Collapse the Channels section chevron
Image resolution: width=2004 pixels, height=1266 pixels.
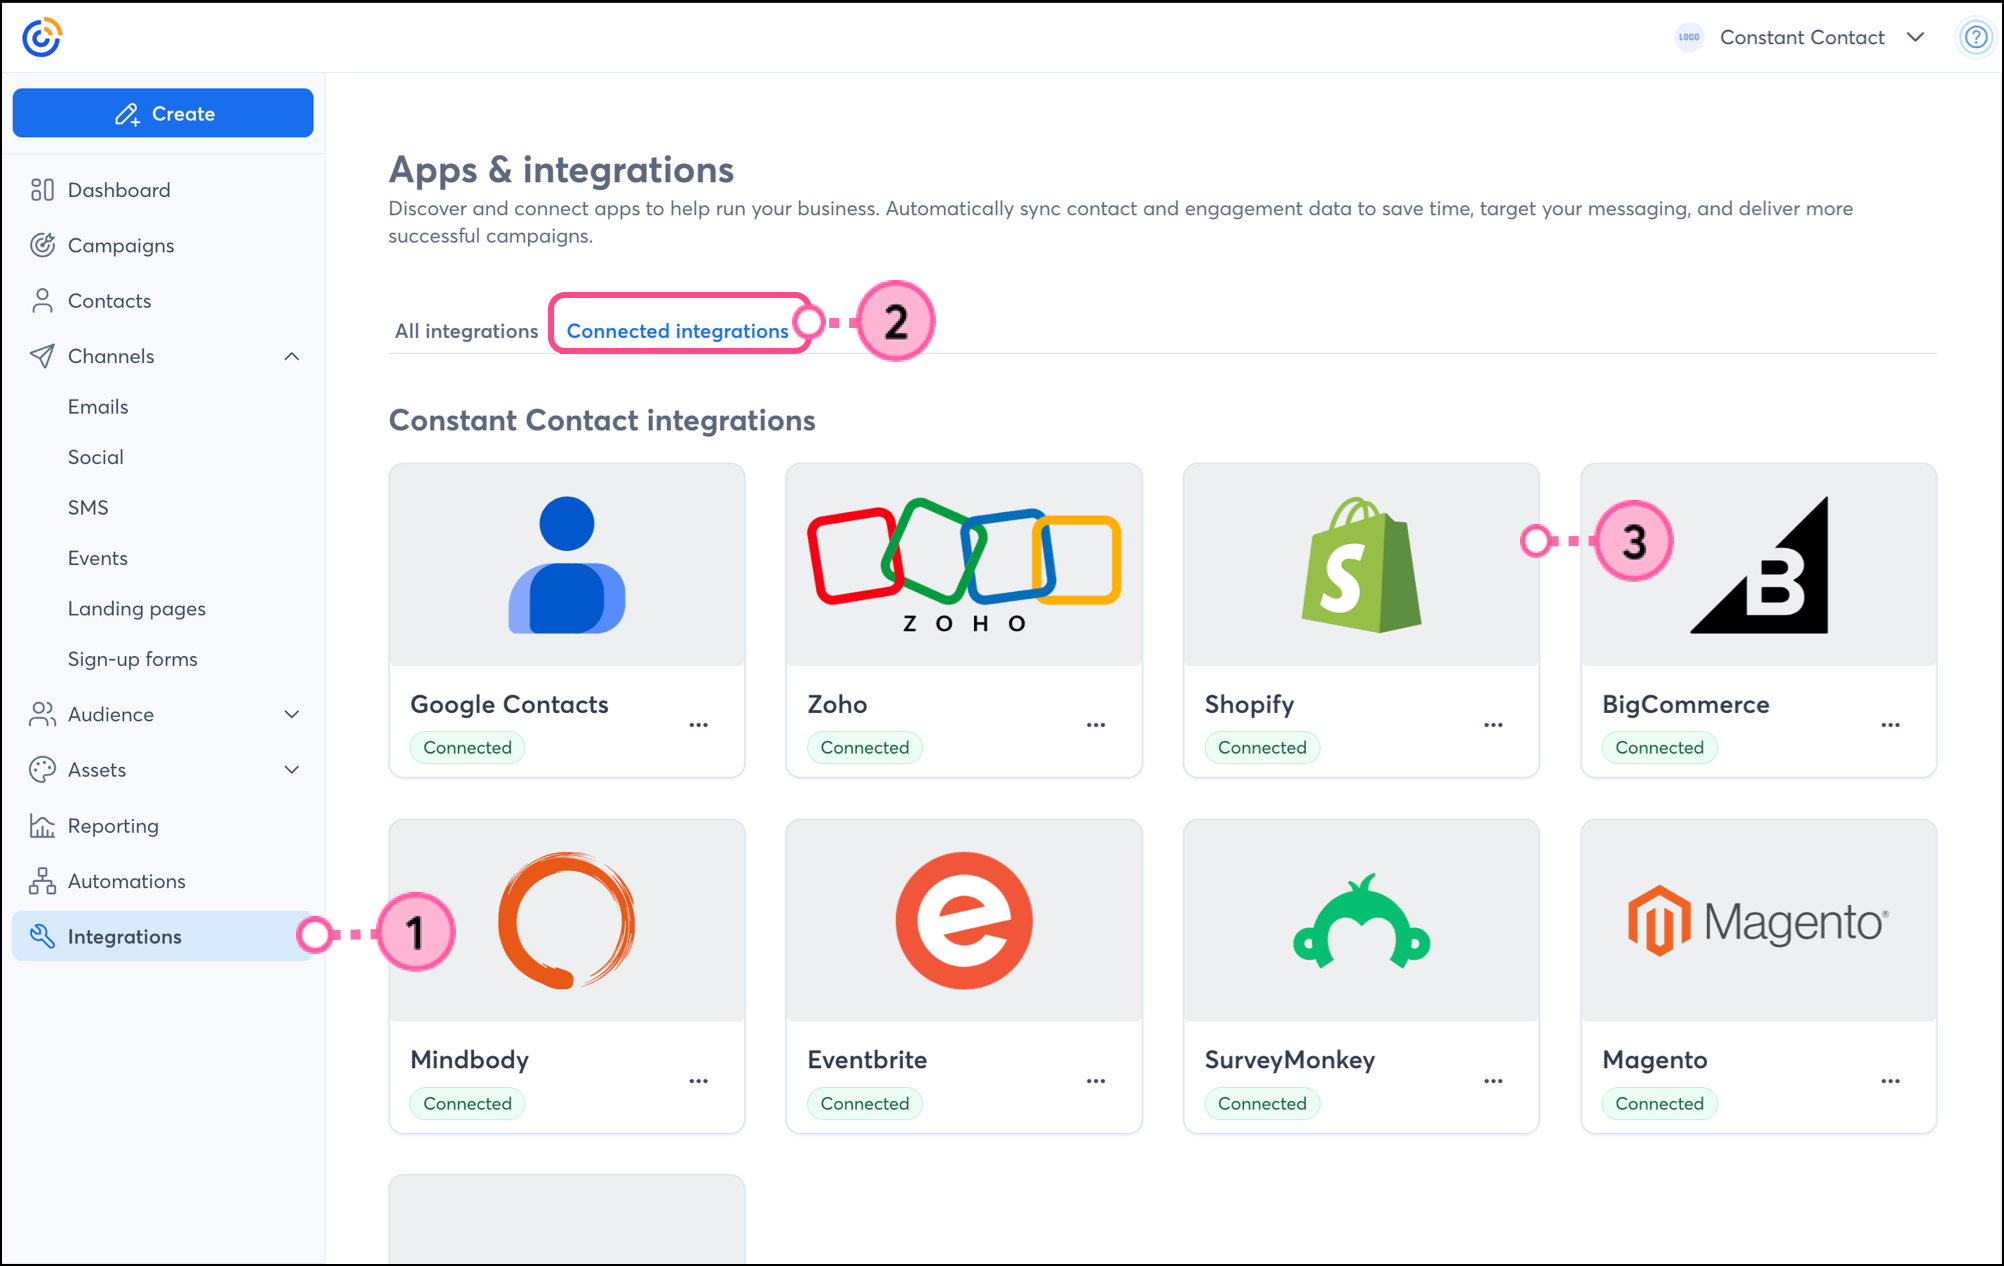tap(292, 356)
